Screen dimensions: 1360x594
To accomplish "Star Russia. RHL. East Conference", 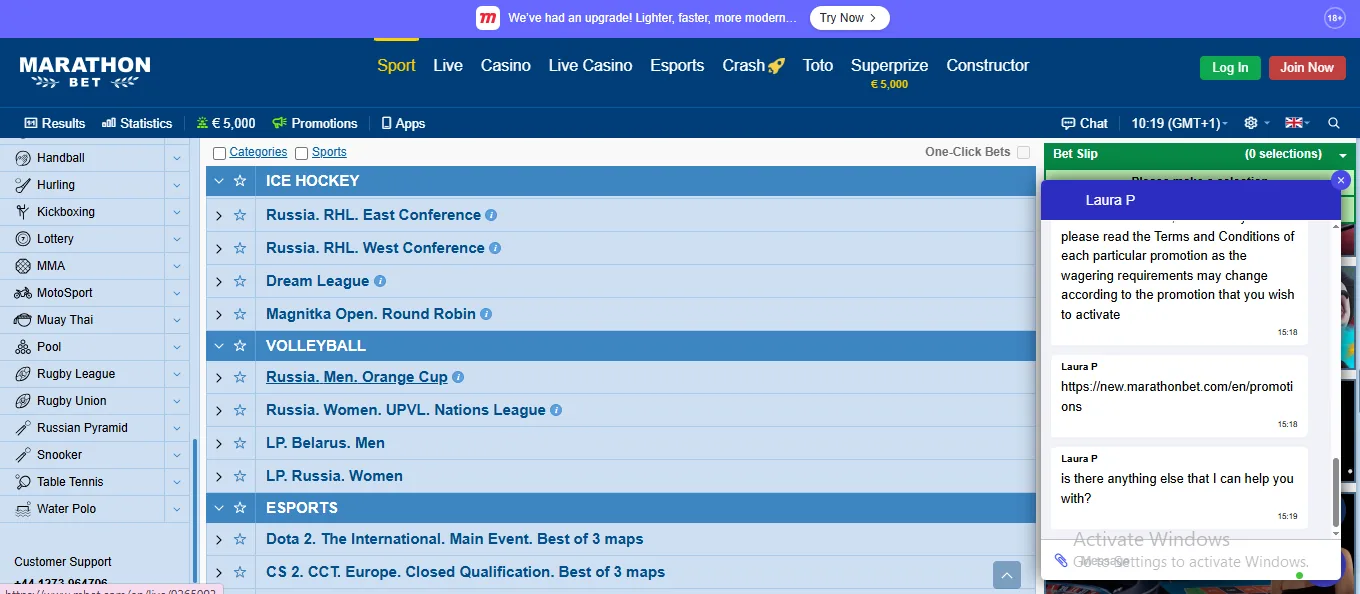I will click(240, 215).
